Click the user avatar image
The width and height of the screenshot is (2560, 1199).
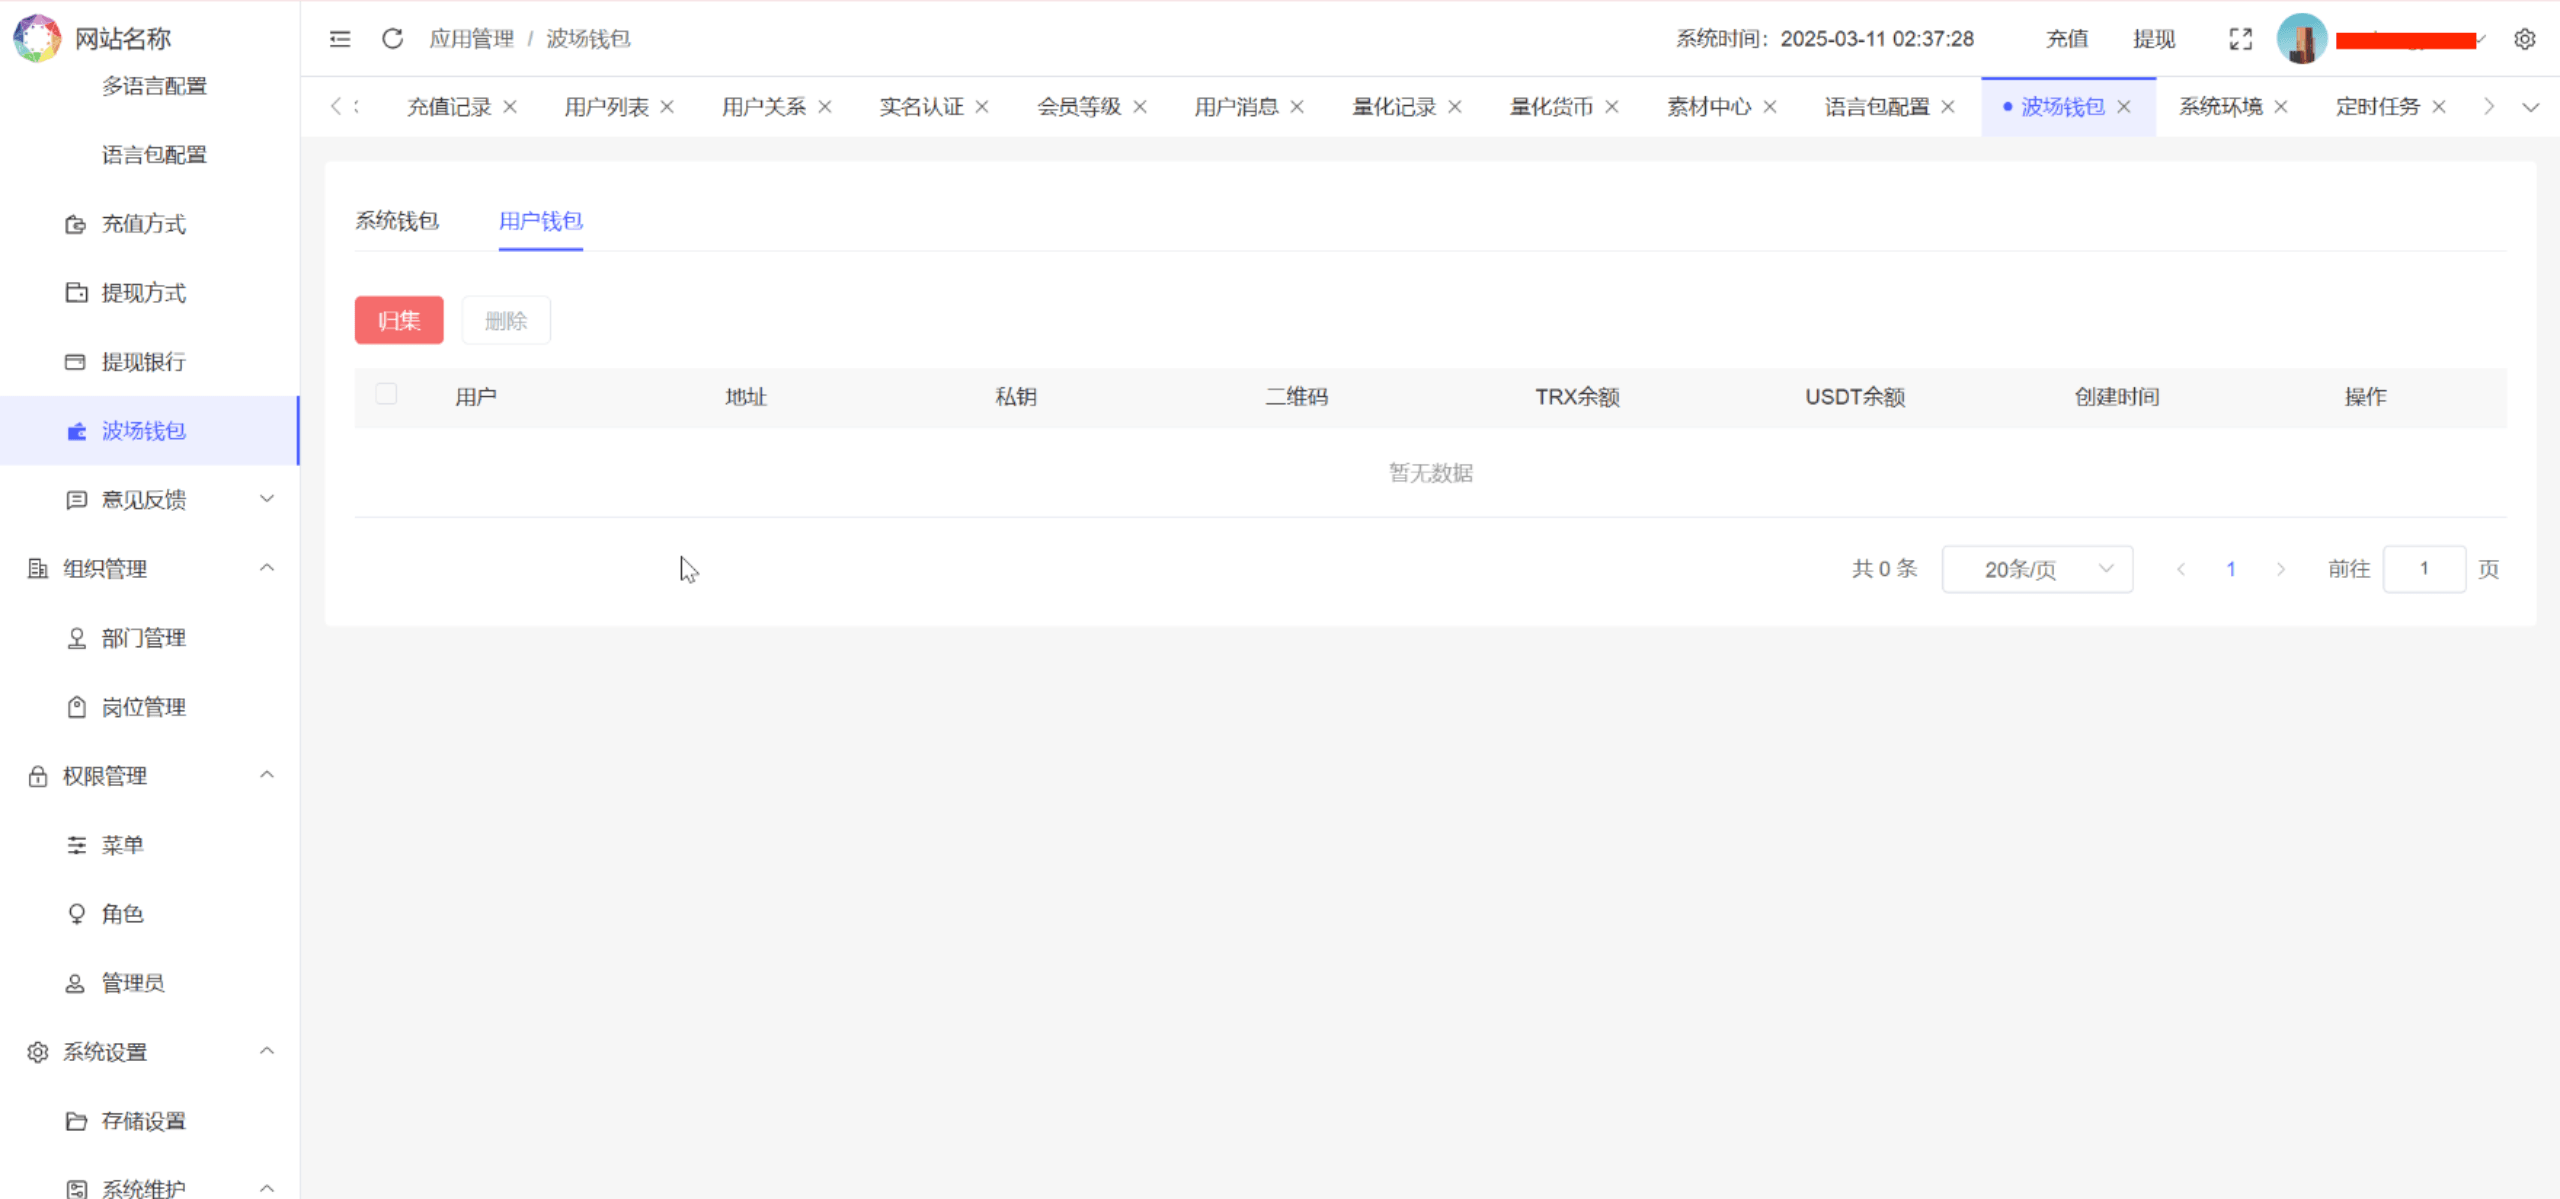pos(2304,38)
